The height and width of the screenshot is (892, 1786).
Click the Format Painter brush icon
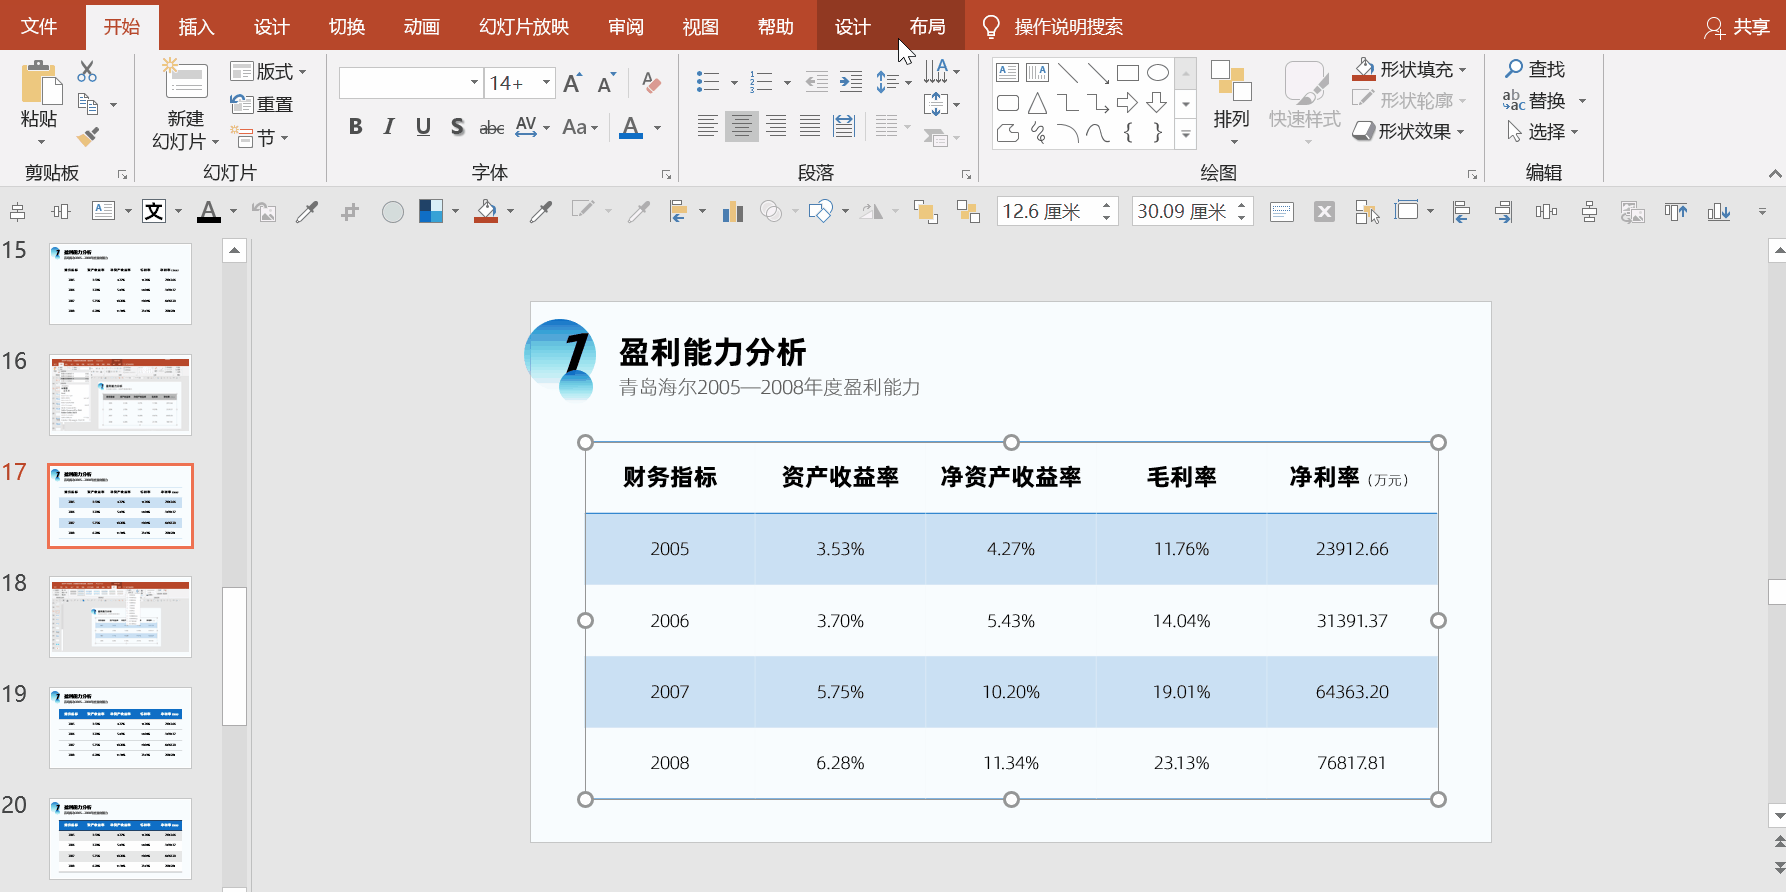coord(88,137)
